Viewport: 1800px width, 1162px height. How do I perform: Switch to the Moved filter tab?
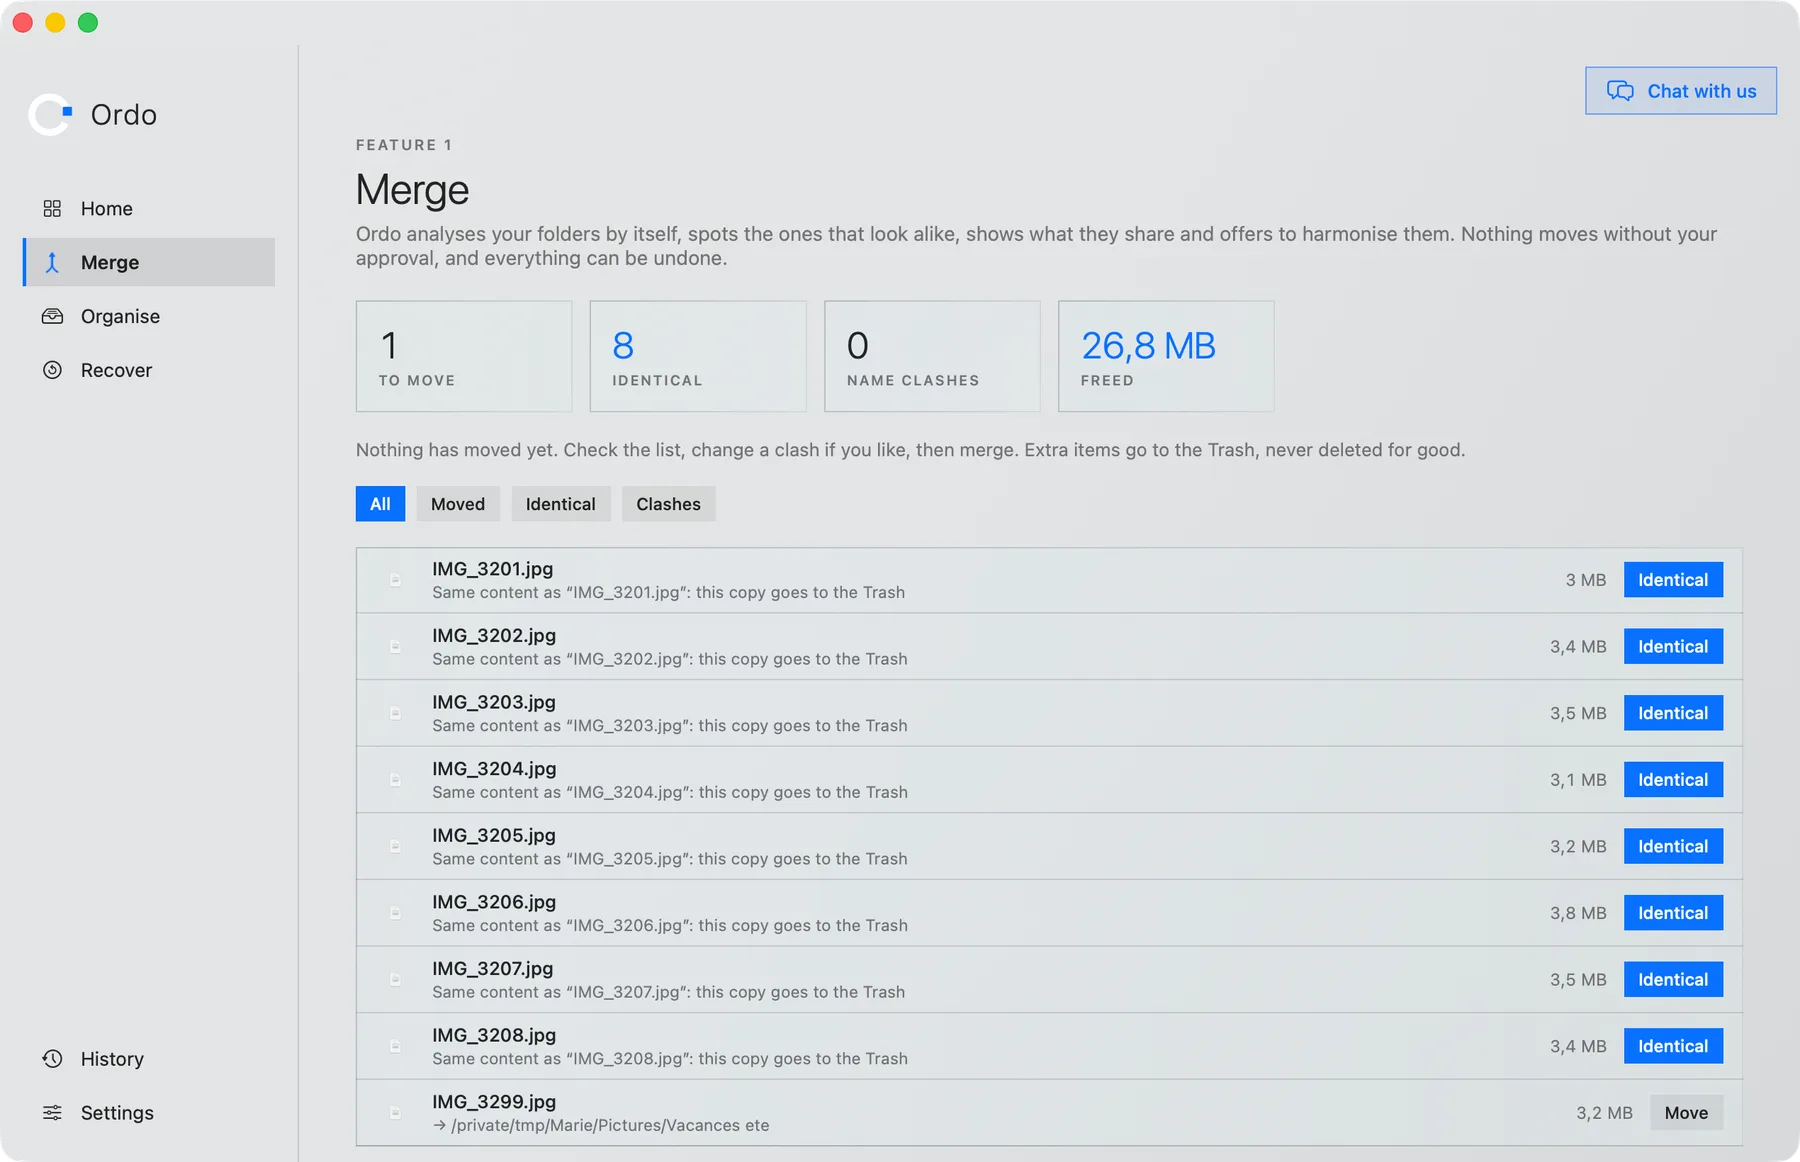click(458, 504)
